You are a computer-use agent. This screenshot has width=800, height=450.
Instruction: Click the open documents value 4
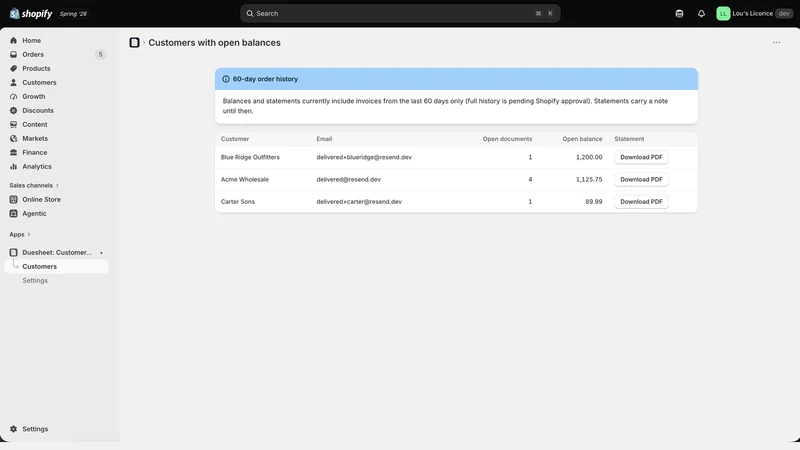pyautogui.click(x=530, y=180)
